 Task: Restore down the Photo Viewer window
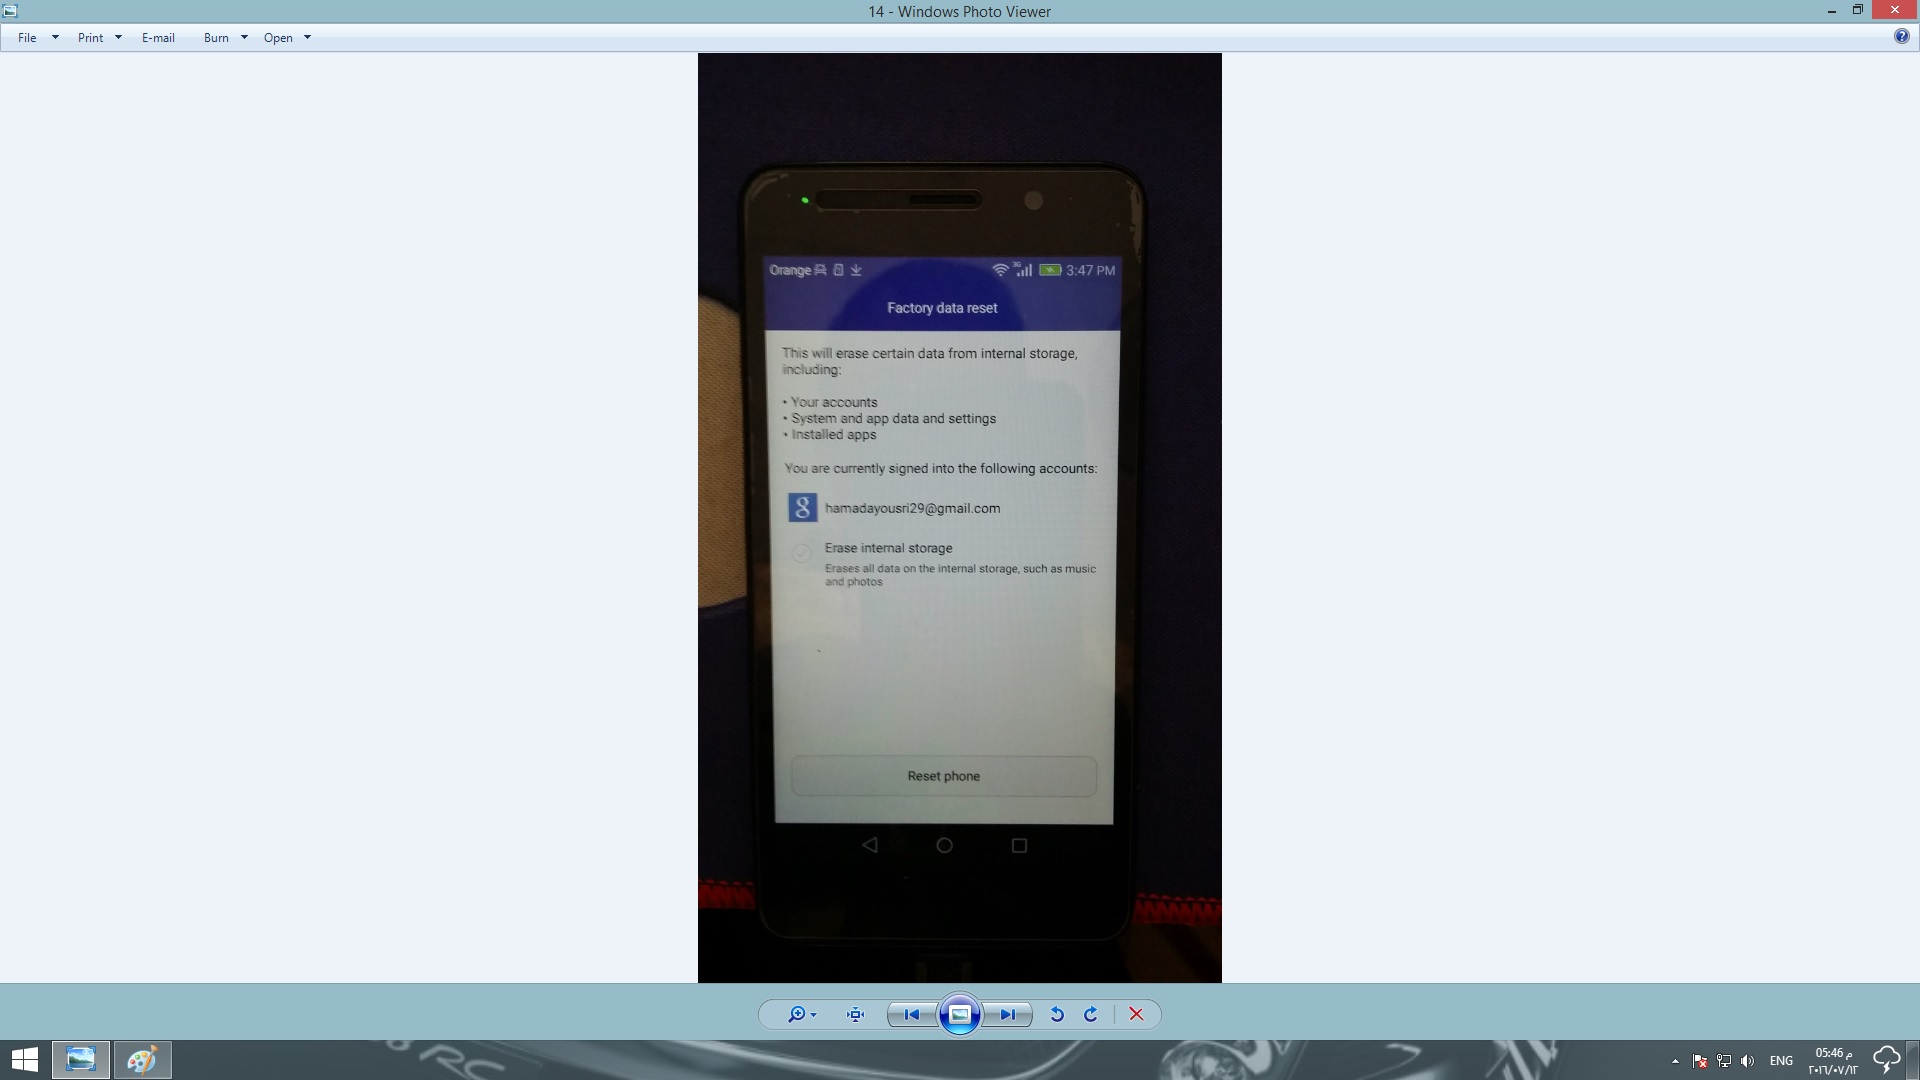click(x=1857, y=10)
